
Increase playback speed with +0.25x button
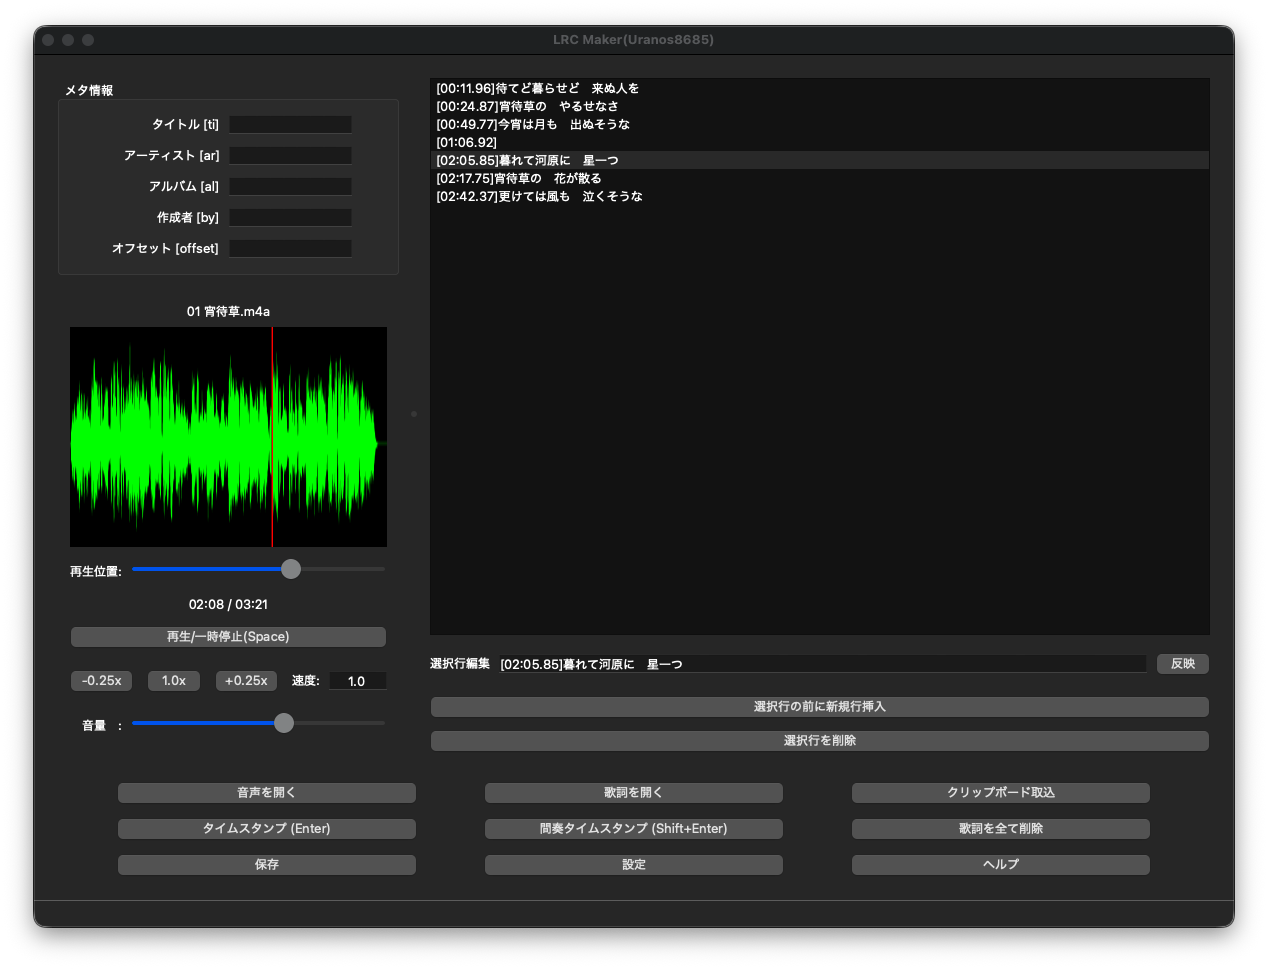click(246, 681)
